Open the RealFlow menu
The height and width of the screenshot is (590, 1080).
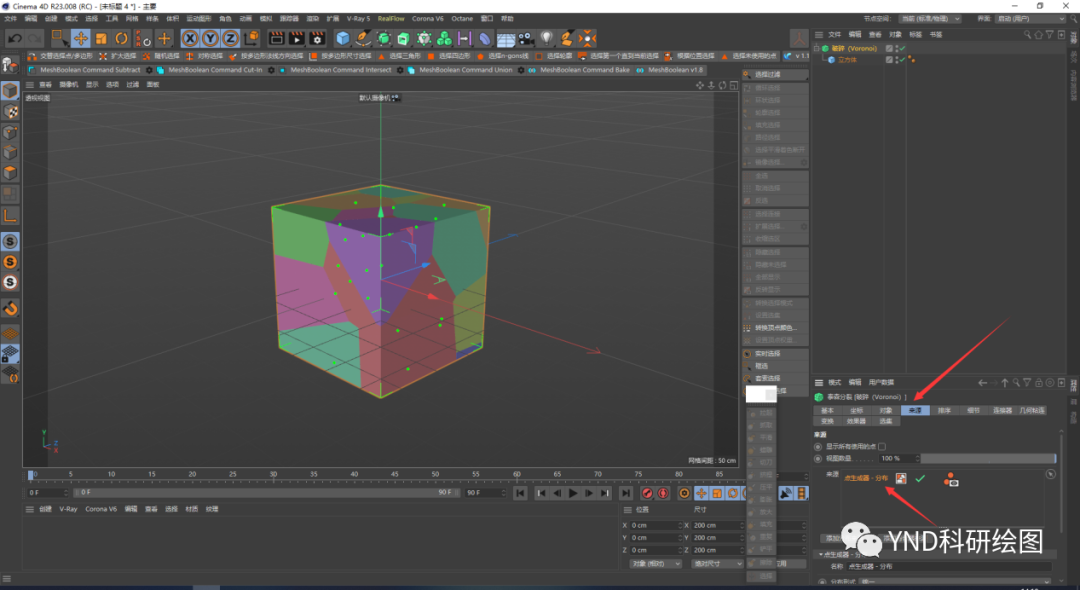[391, 19]
